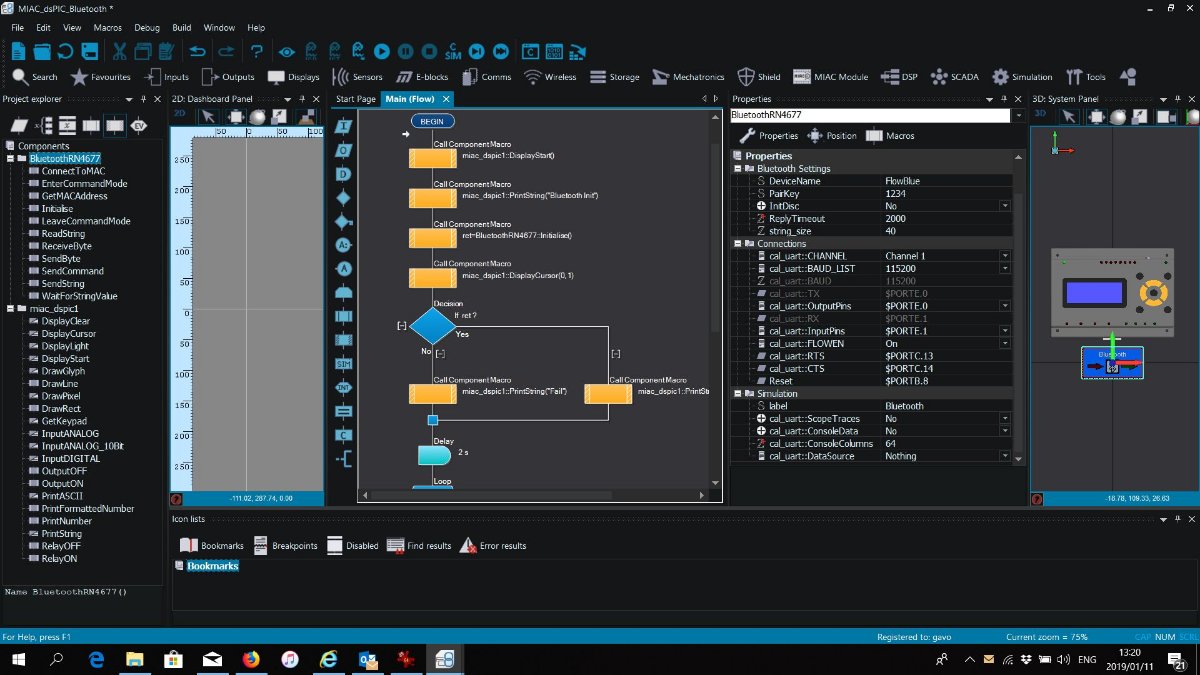The width and height of the screenshot is (1200, 675).
Task: Open the component selector dropdown in Properties
Action: pos(1019,115)
